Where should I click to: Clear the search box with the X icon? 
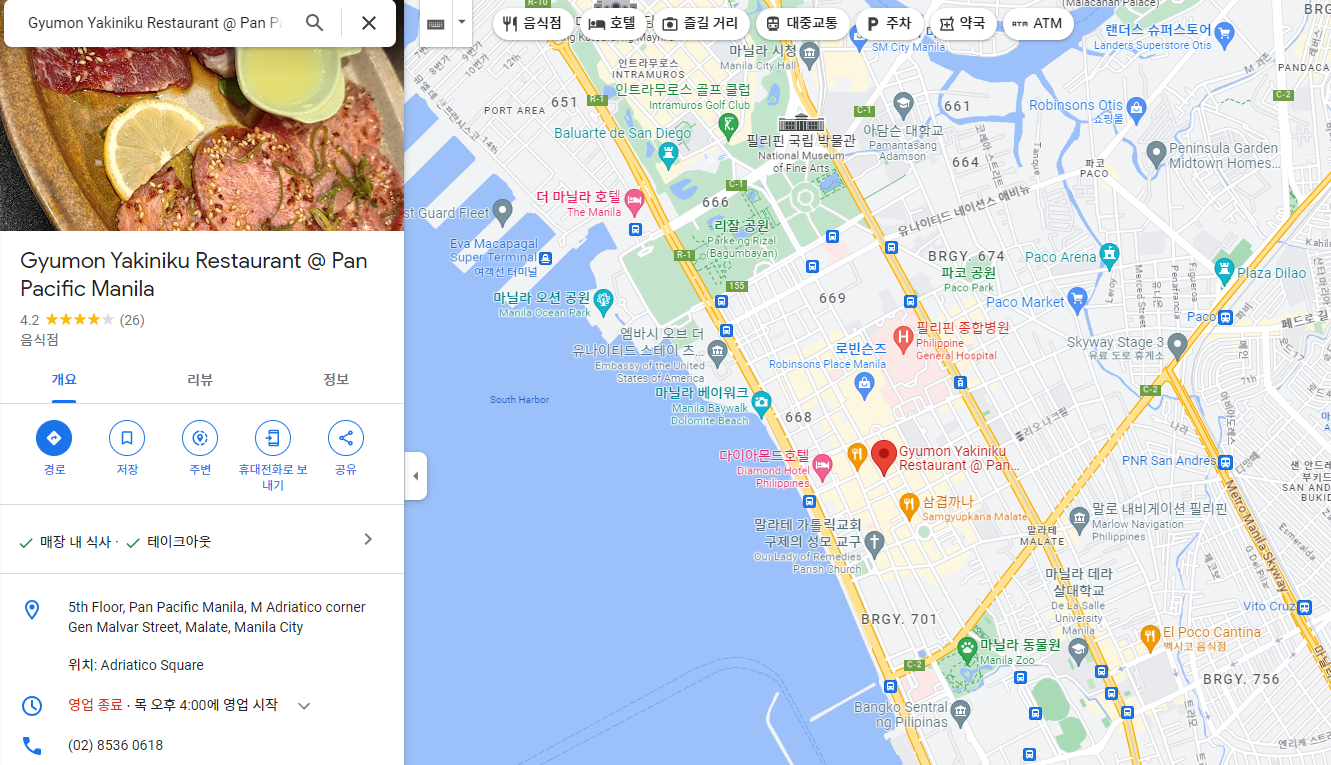pos(369,23)
